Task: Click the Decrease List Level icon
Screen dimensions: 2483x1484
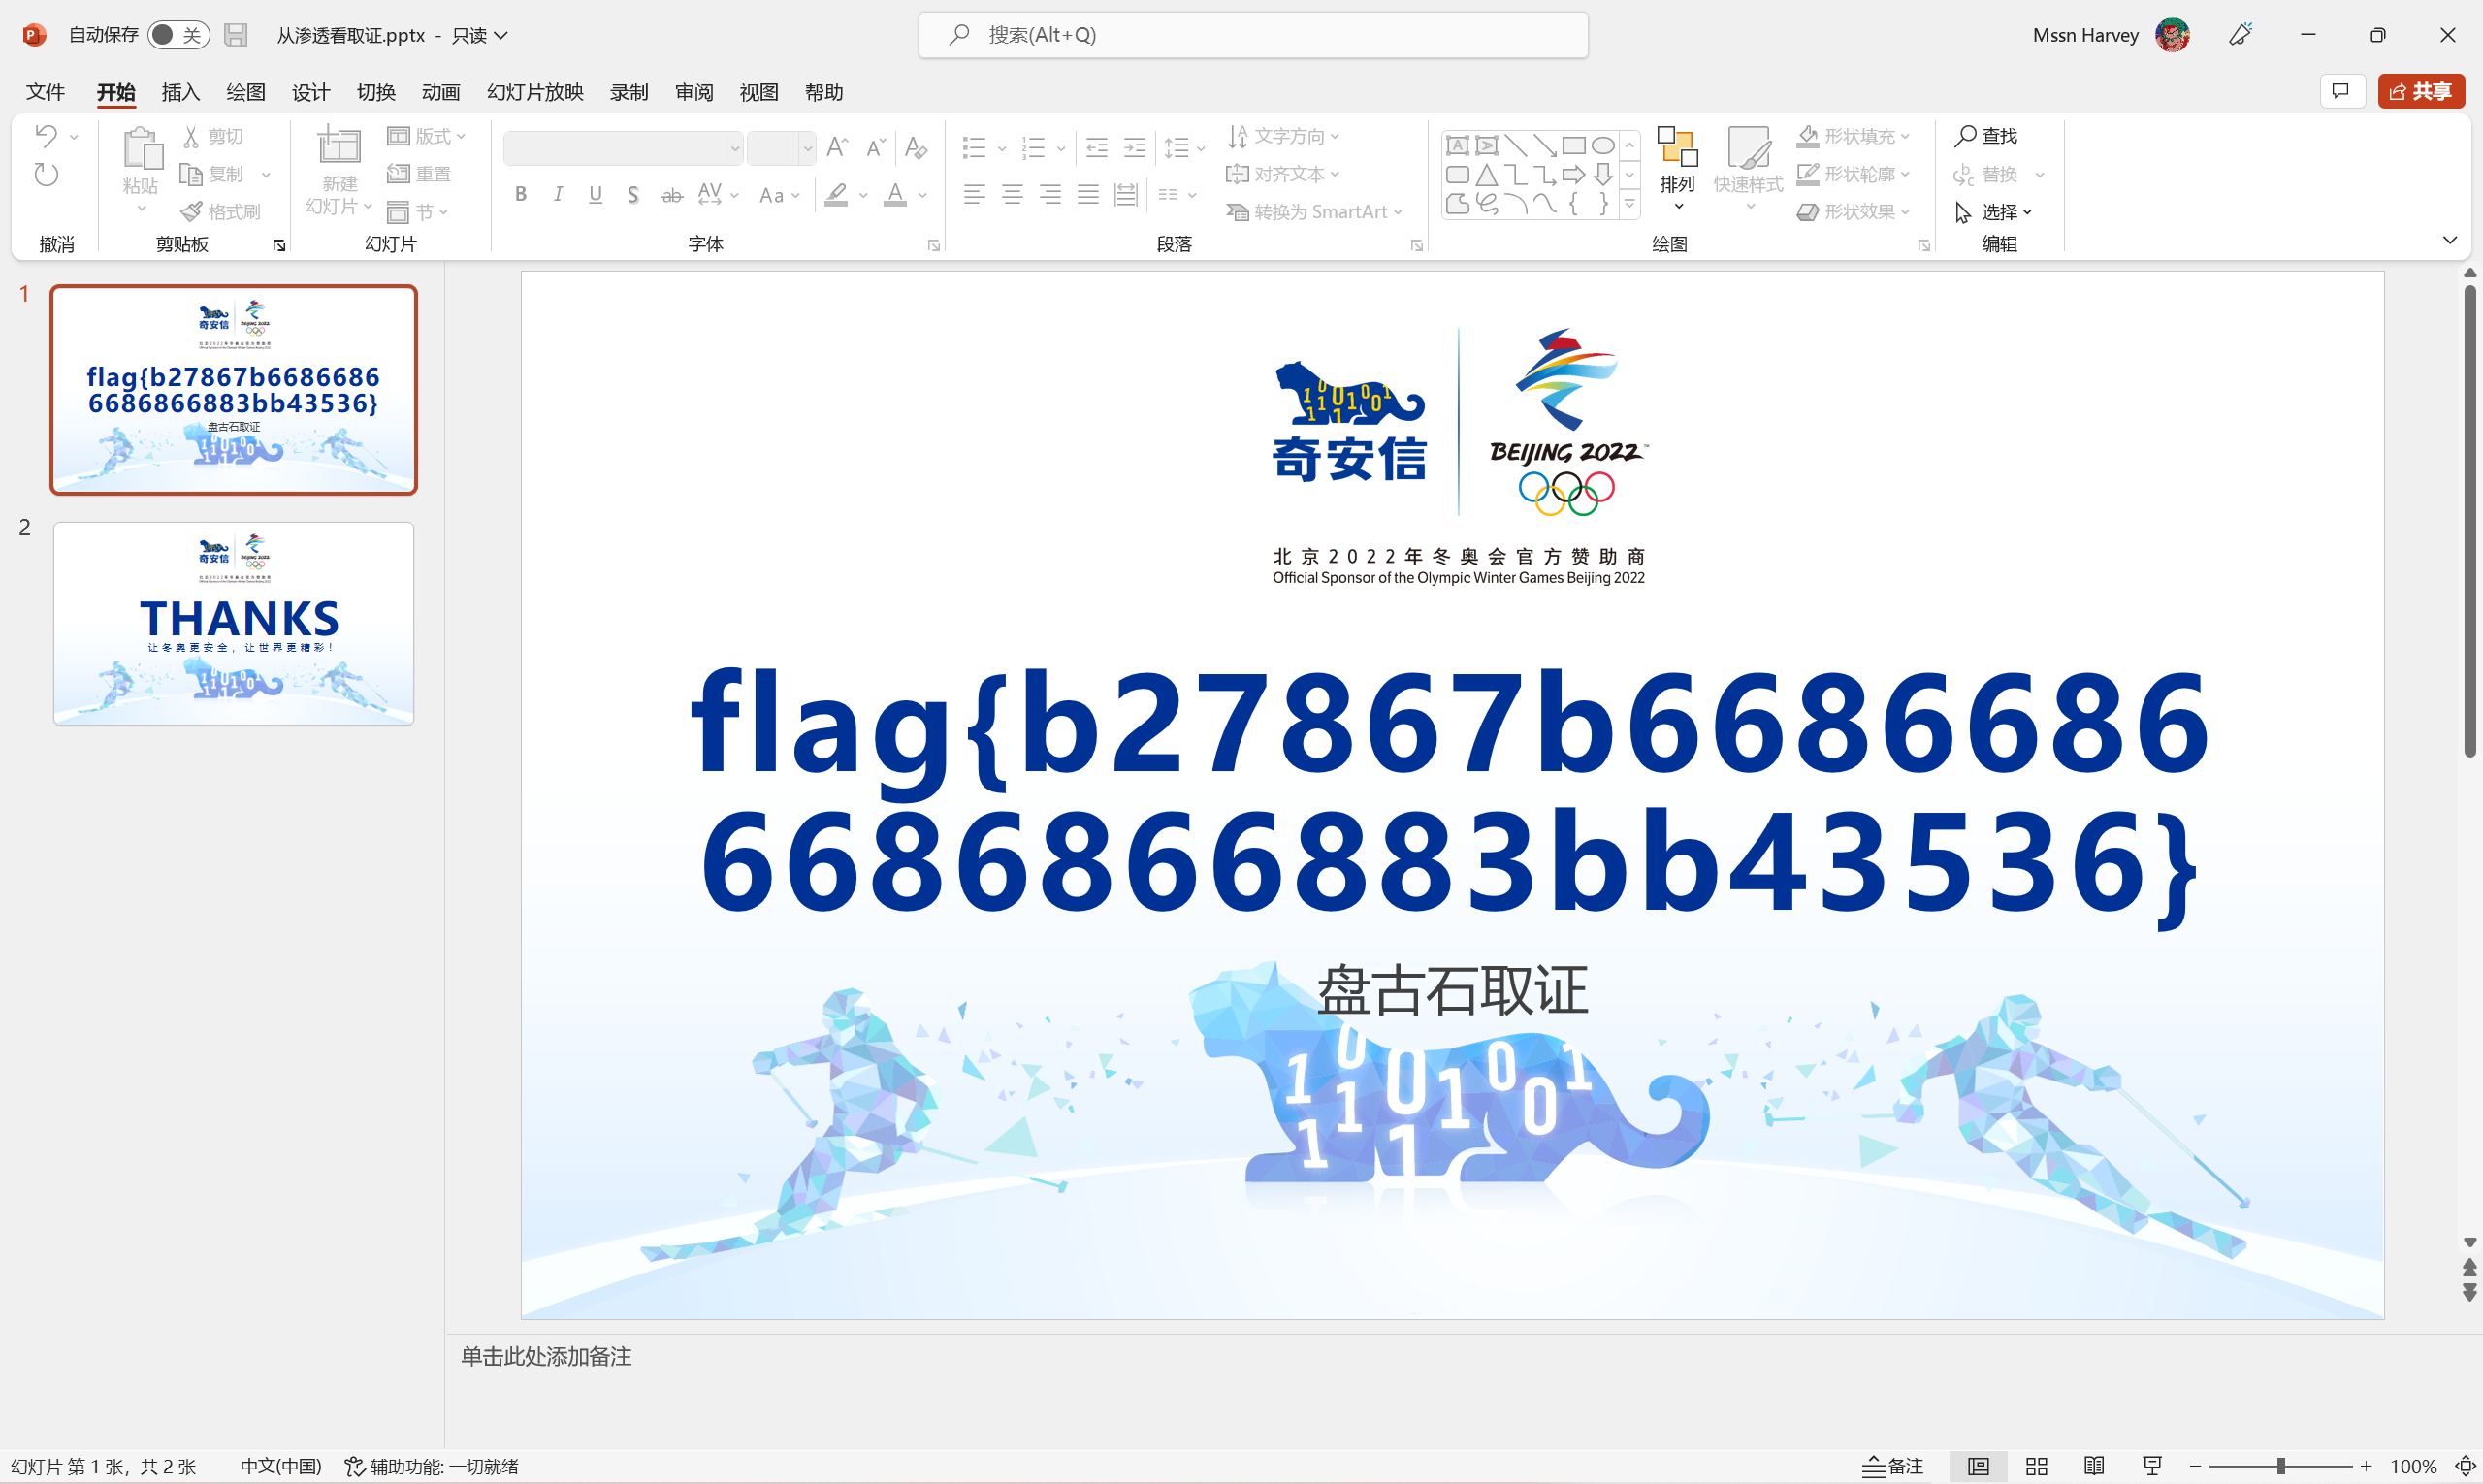Action: [1097, 148]
